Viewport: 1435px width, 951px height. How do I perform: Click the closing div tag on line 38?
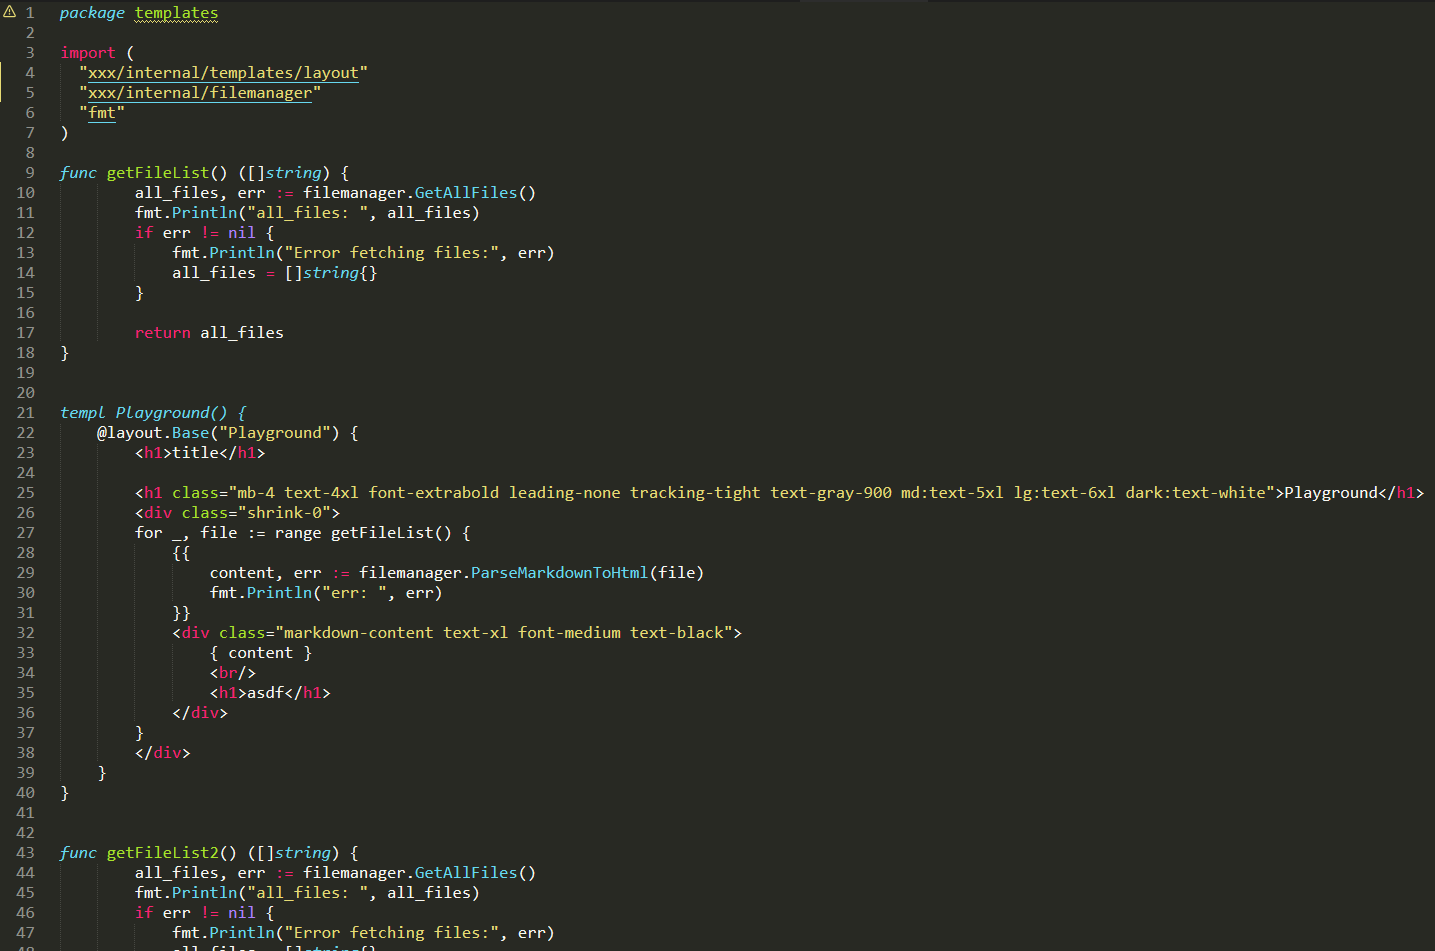[x=163, y=753]
